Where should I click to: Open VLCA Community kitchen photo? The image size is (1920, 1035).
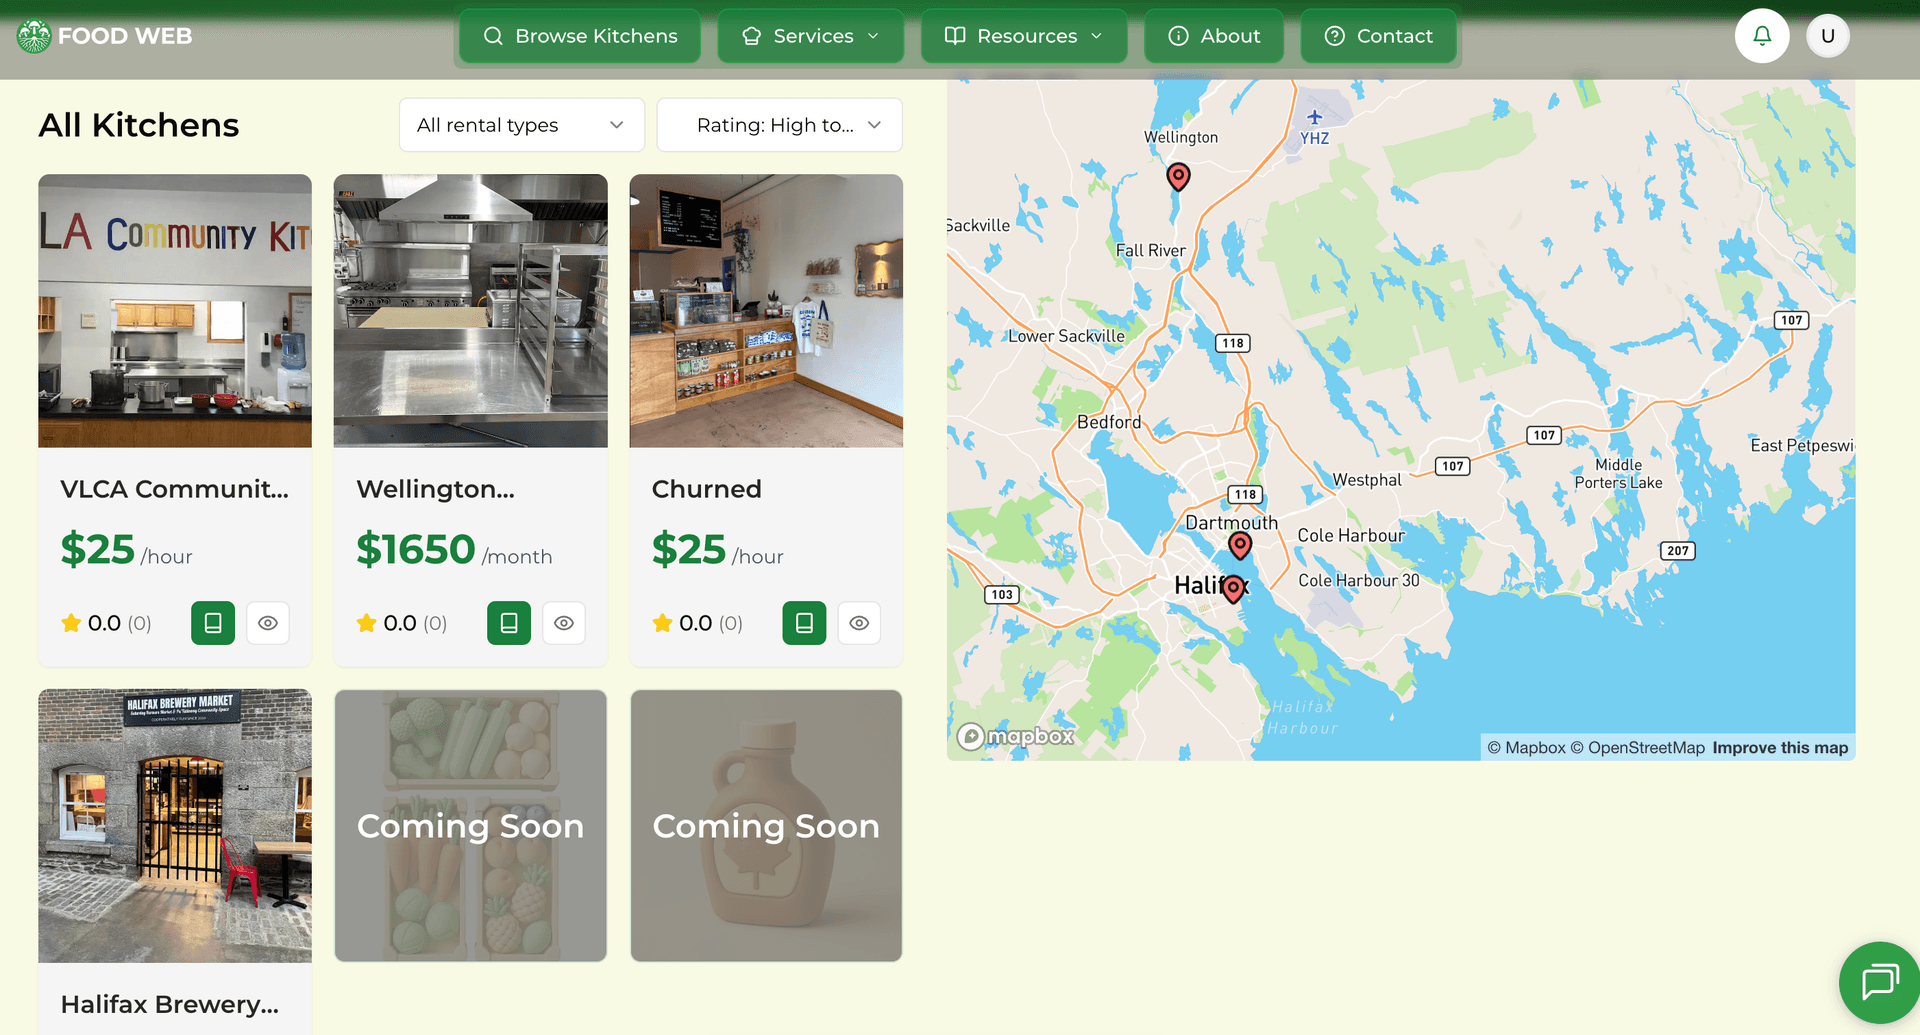175,311
